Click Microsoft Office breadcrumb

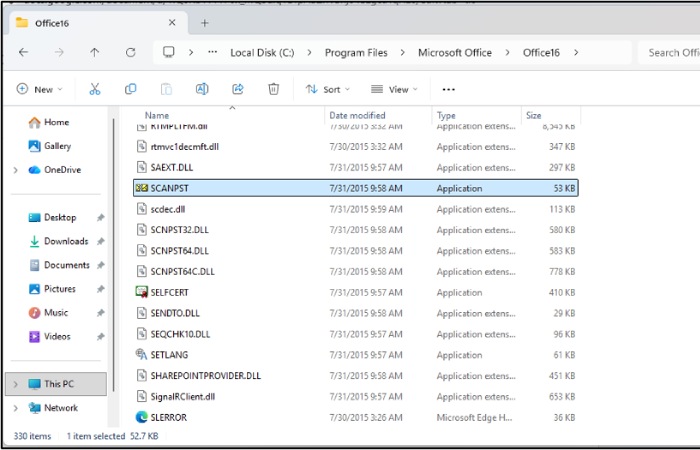click(455, 53)
